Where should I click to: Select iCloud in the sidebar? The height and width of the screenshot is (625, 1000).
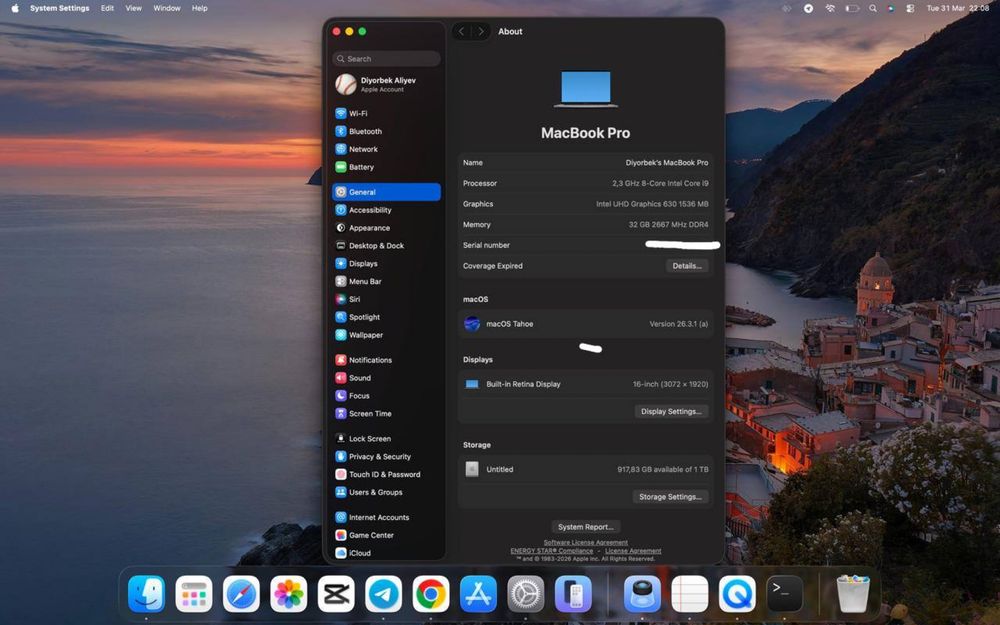click(x=386, y=553)
